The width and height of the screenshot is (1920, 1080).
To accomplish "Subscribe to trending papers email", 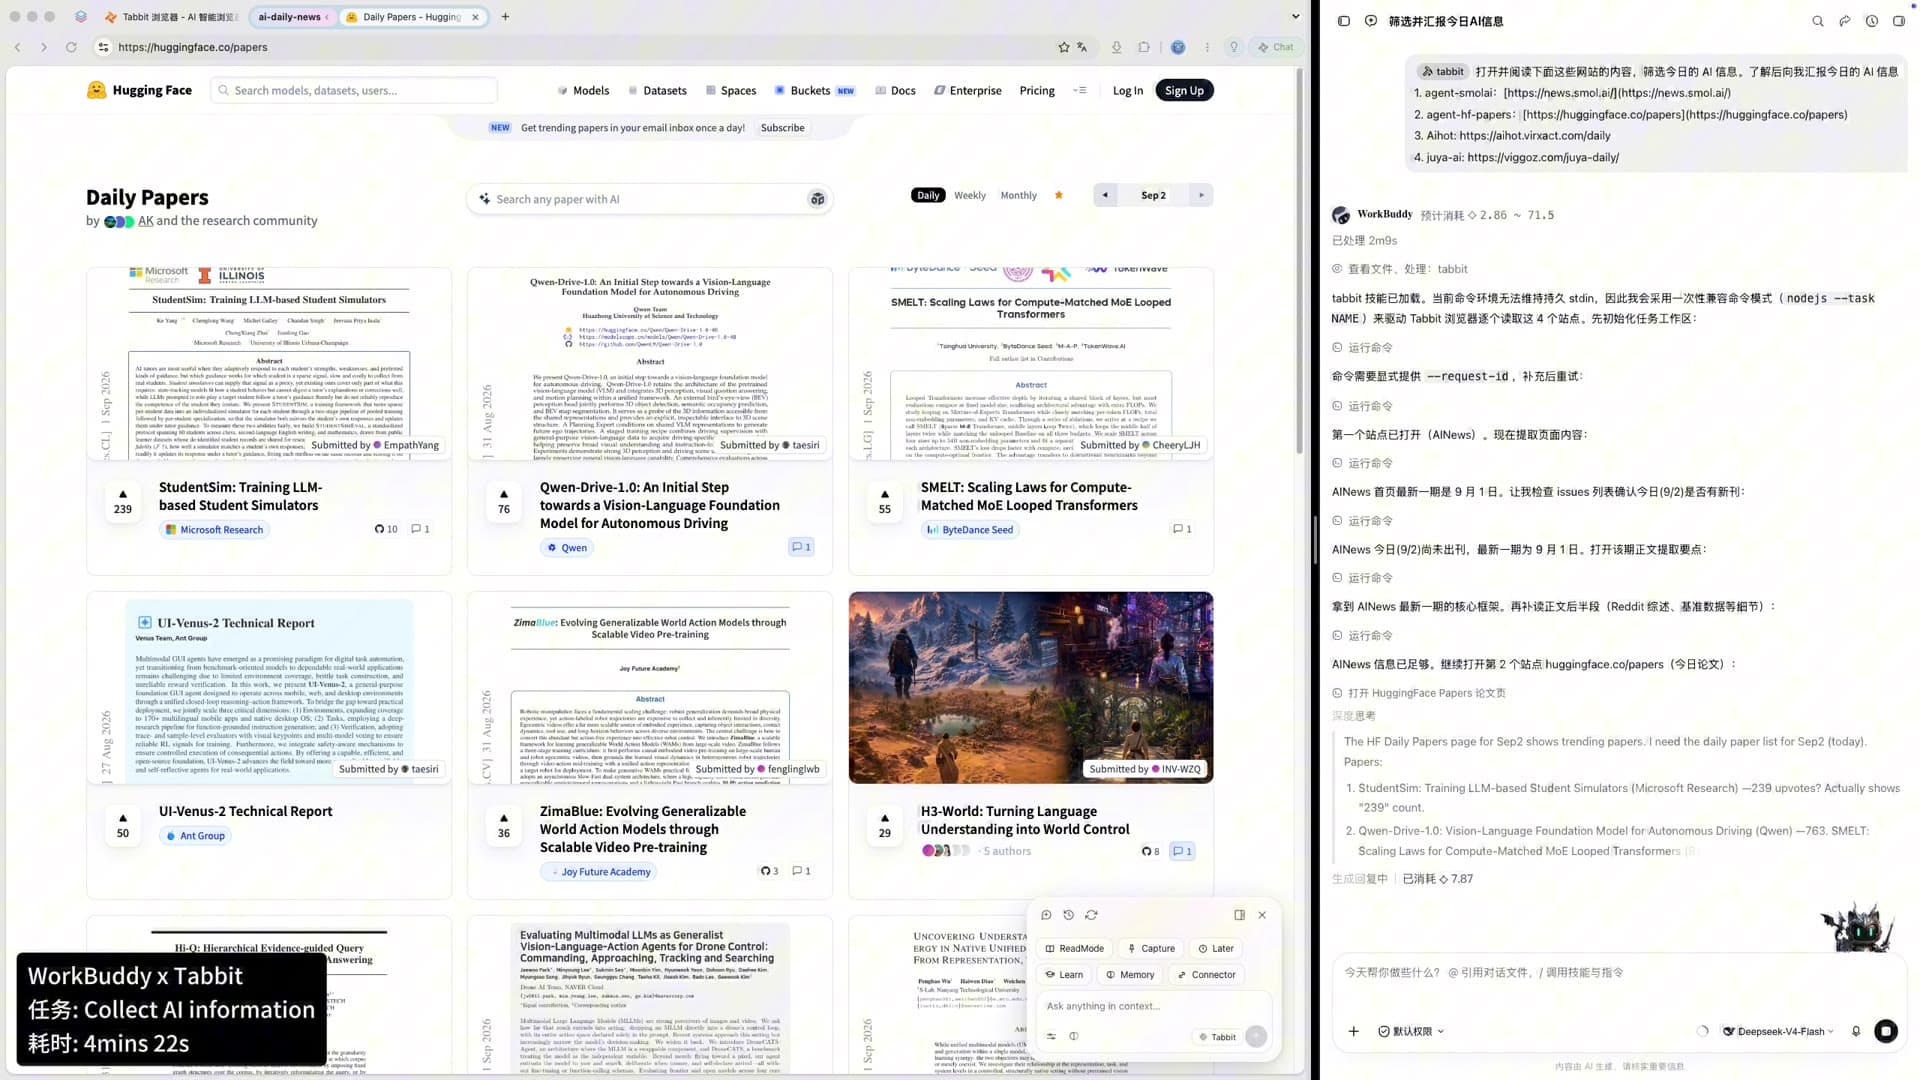I will click(x=782, y=128).
